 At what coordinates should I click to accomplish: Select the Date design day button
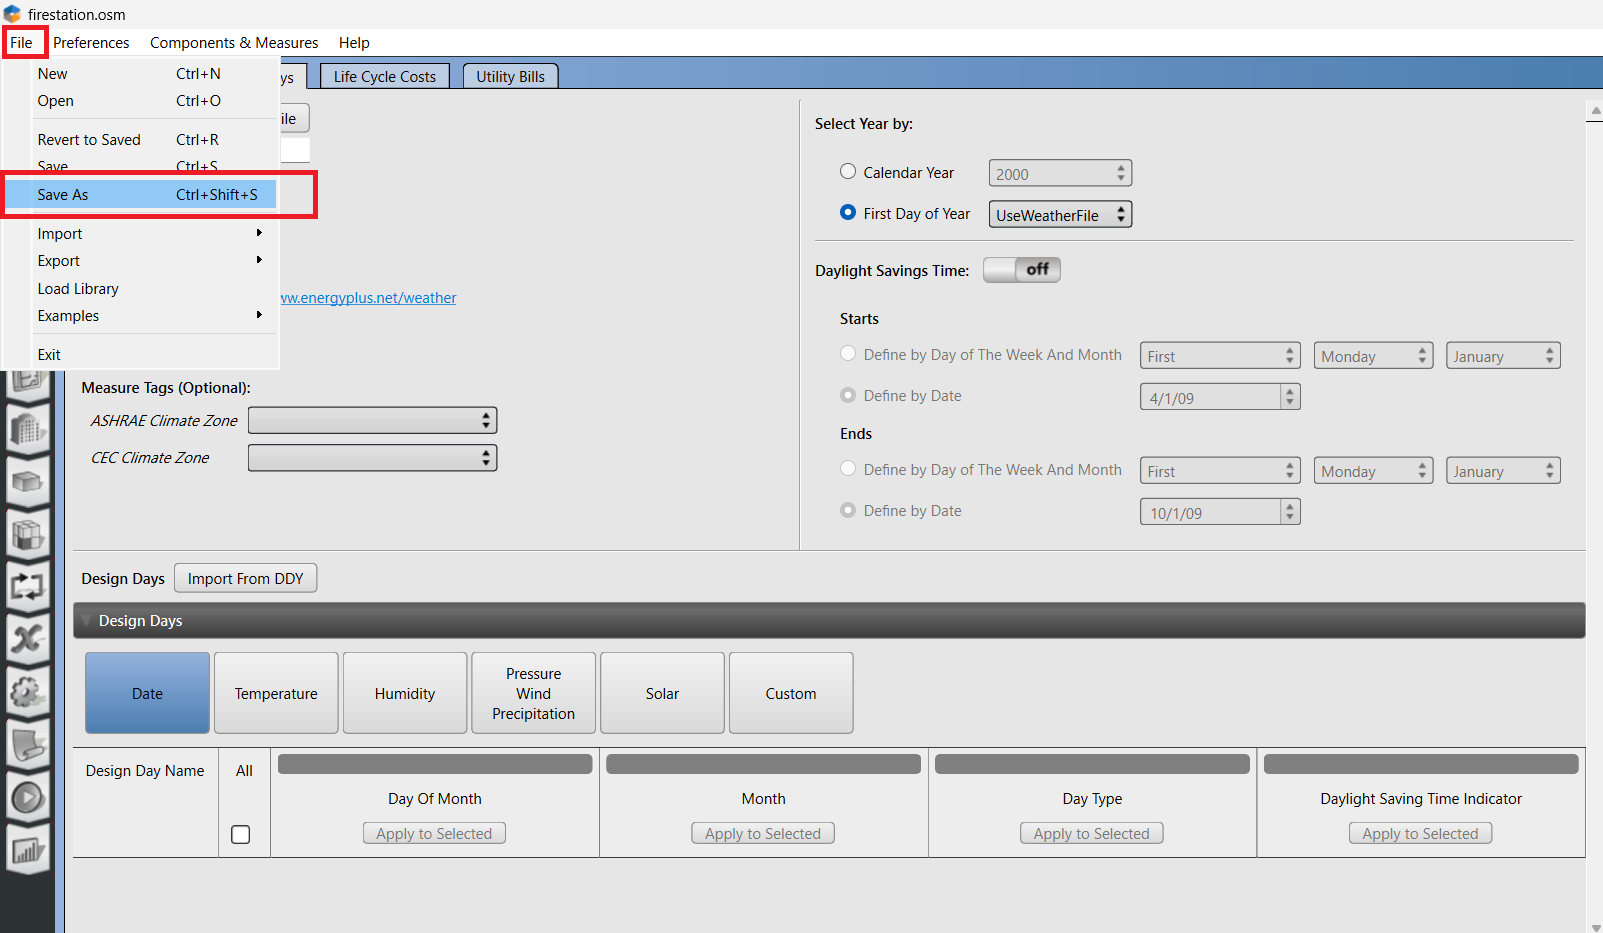[147, 694]
